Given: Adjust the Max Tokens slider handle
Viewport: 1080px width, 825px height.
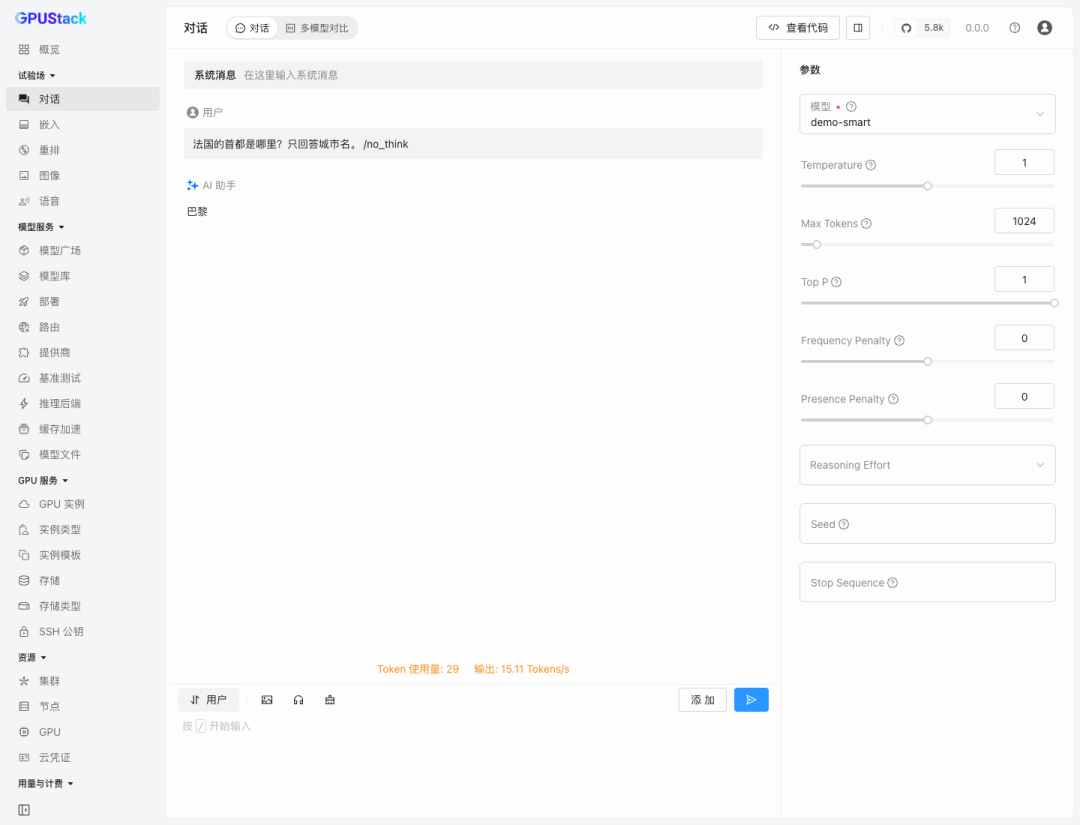Looking at the screenshot, I should 817,244.
